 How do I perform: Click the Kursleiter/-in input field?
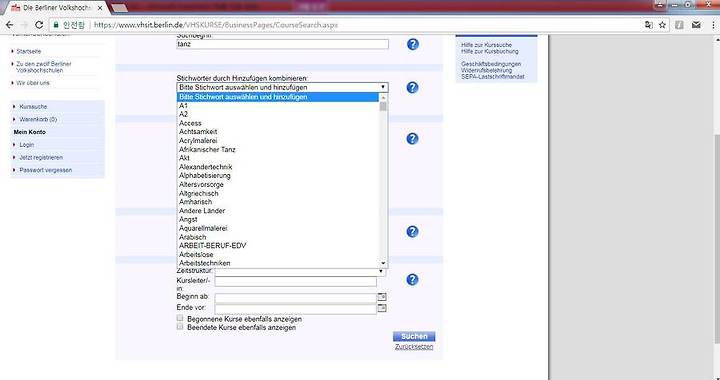pyautogui.click(x=296, y=281)
